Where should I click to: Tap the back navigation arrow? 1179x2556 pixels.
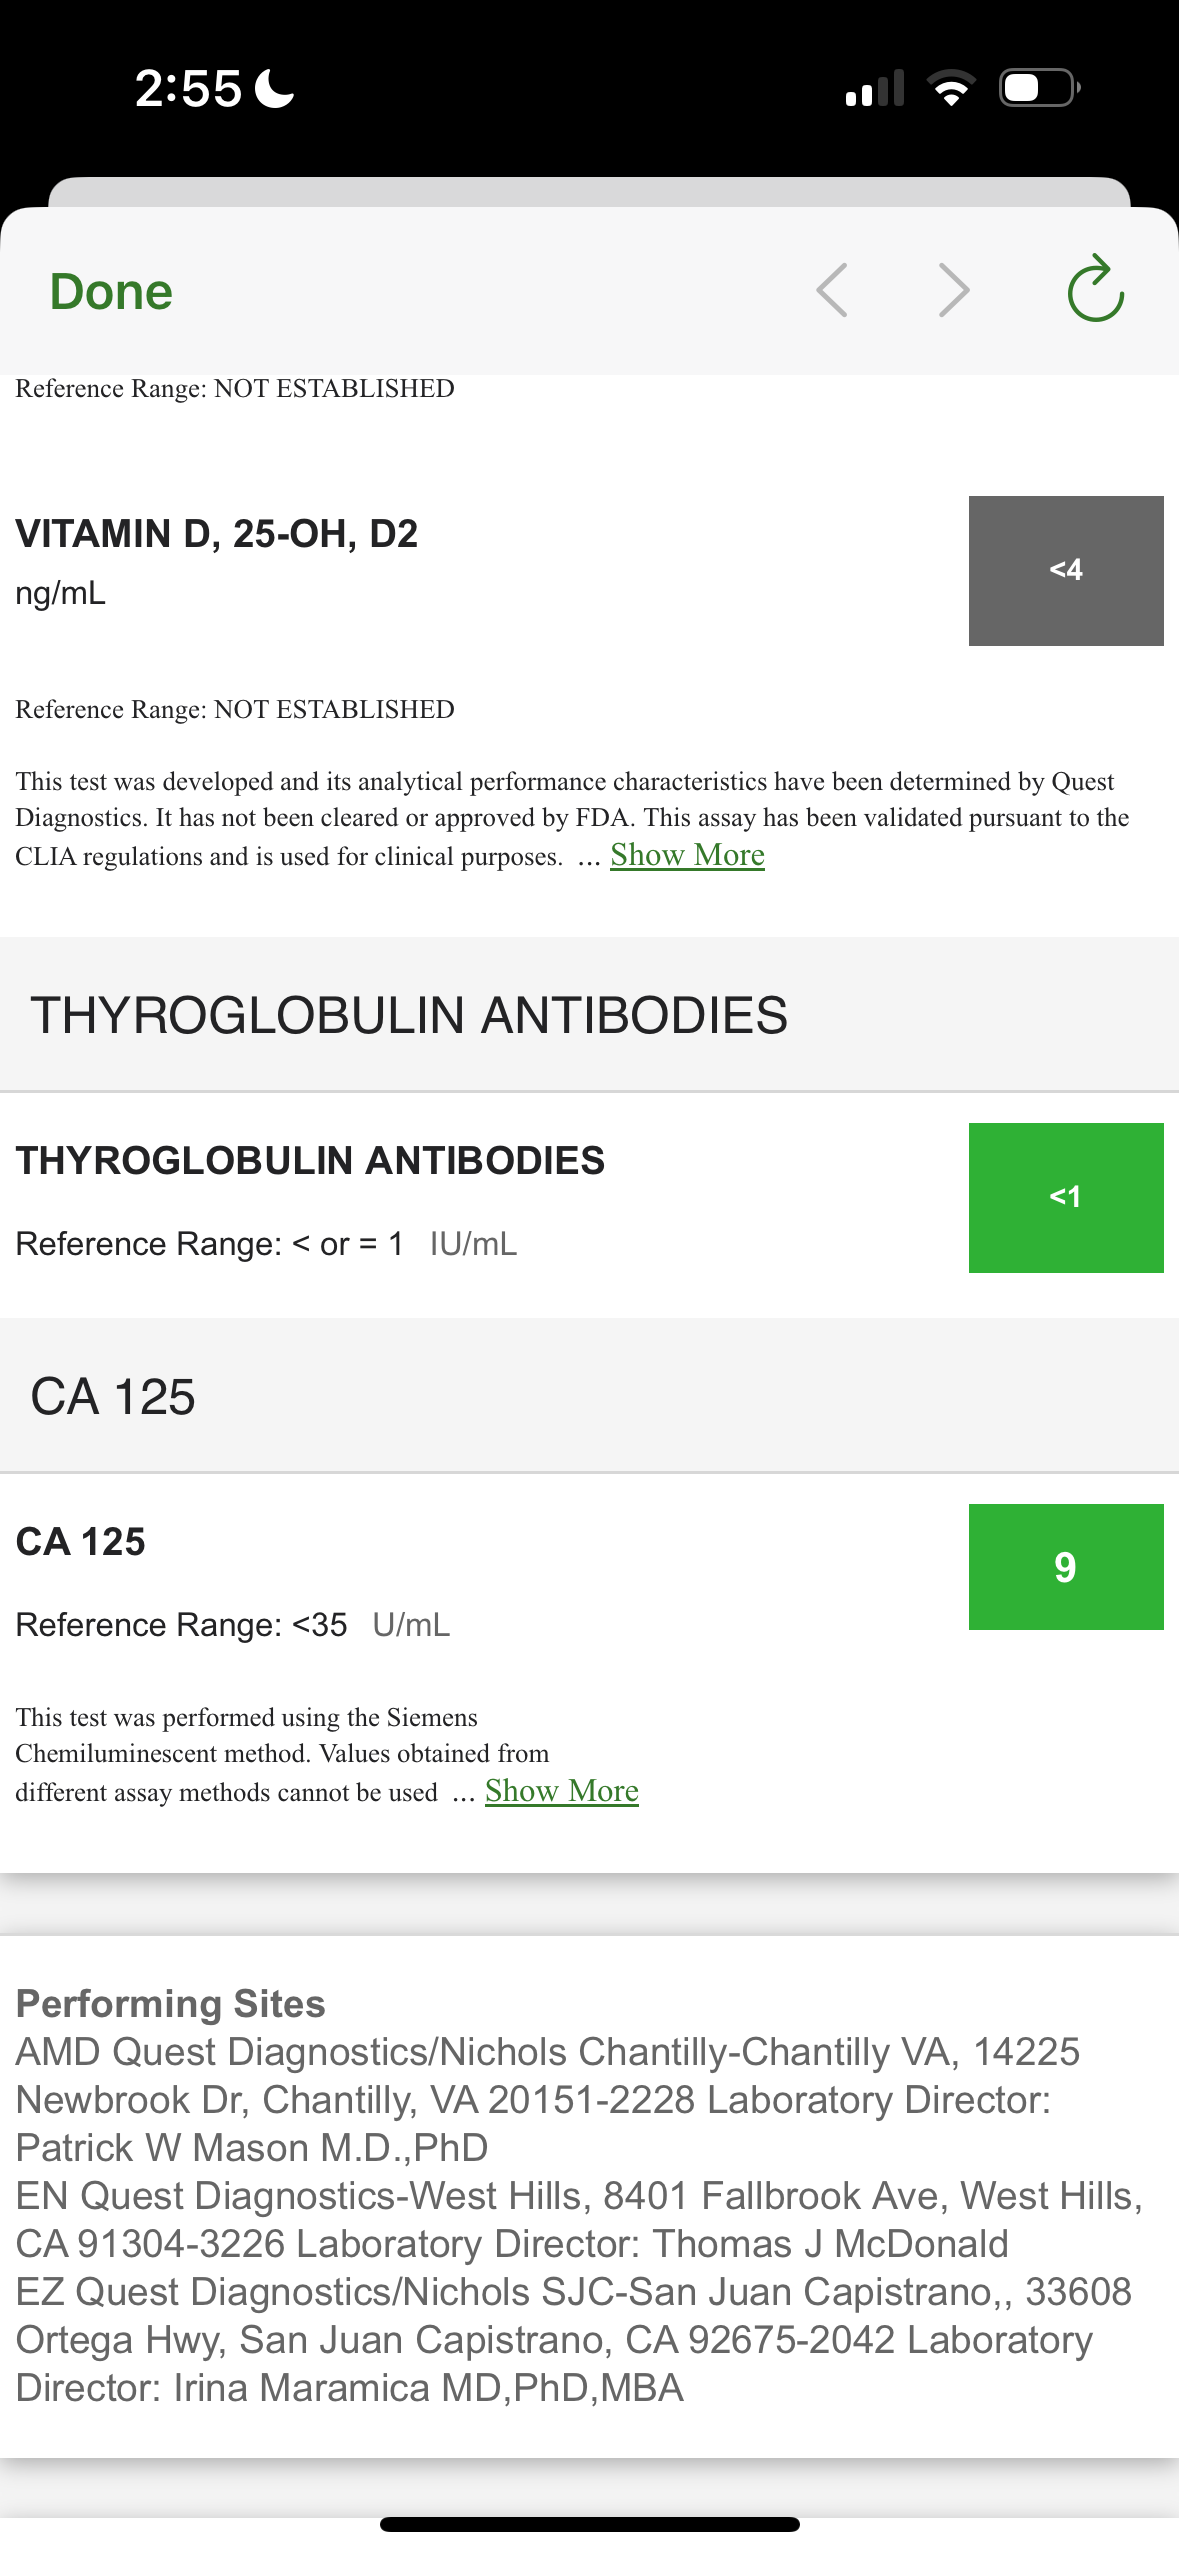tap(832, 291)
